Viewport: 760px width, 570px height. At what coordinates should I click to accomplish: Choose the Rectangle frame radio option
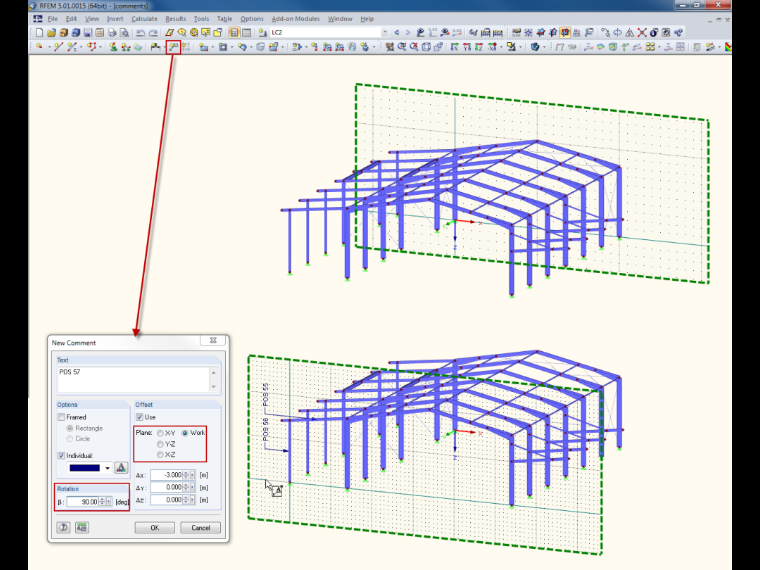[x=70, y=428]
